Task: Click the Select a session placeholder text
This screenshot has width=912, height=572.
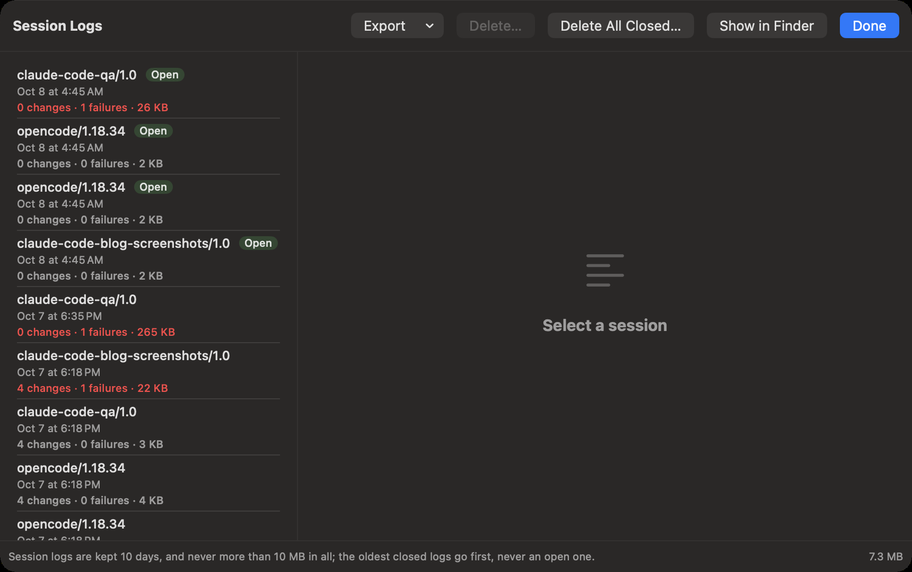Action: [605, 325]
